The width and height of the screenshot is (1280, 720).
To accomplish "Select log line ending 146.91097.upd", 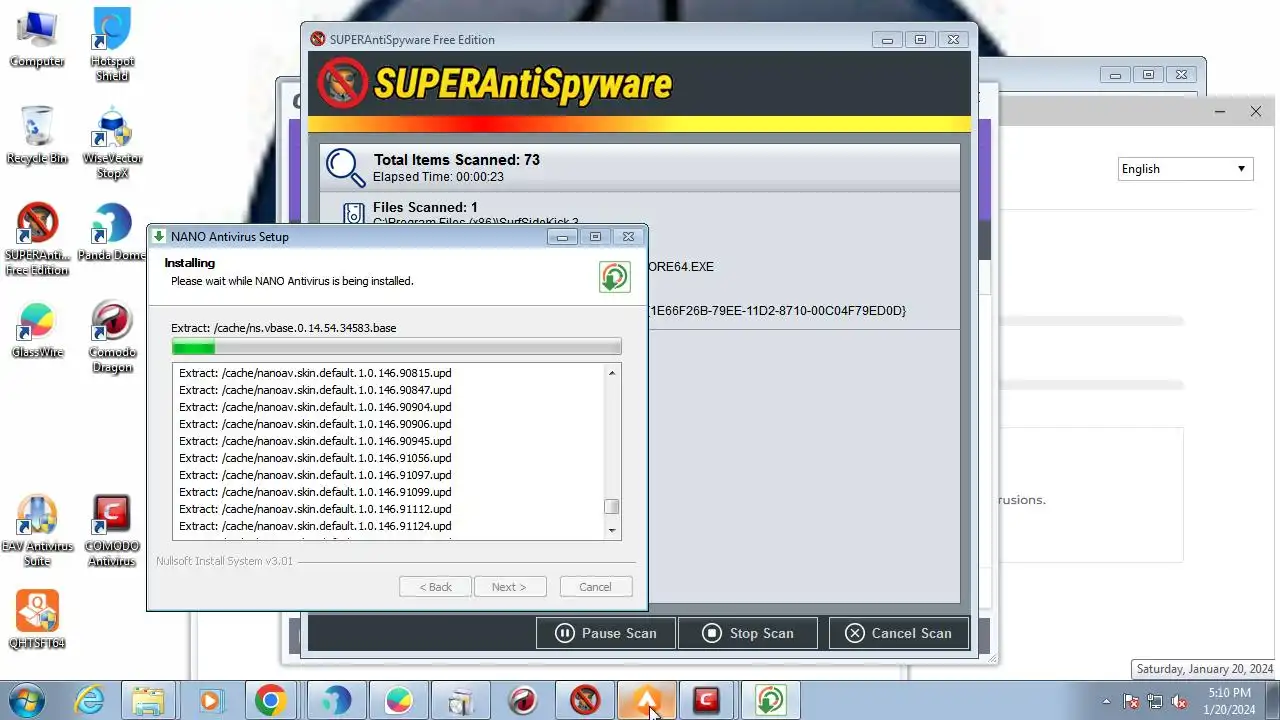I will tap(315, 475).
